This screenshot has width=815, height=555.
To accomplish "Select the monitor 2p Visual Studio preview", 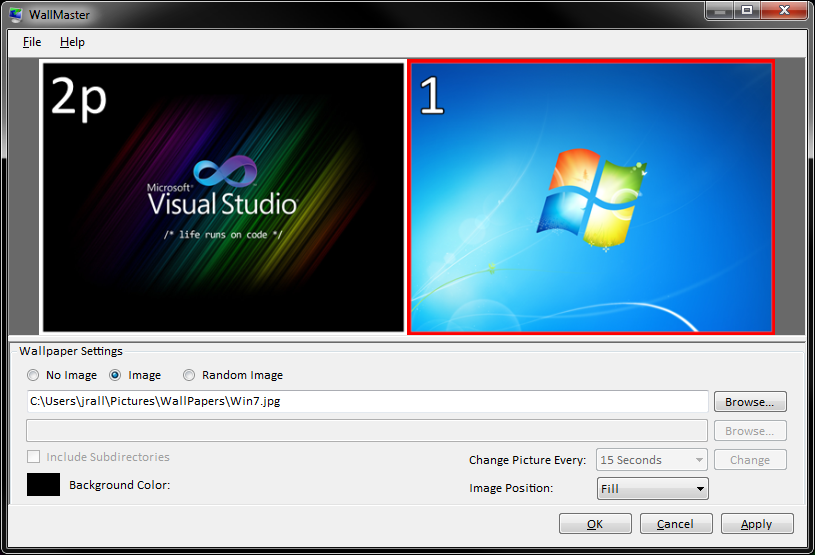I will pos(223,197).
